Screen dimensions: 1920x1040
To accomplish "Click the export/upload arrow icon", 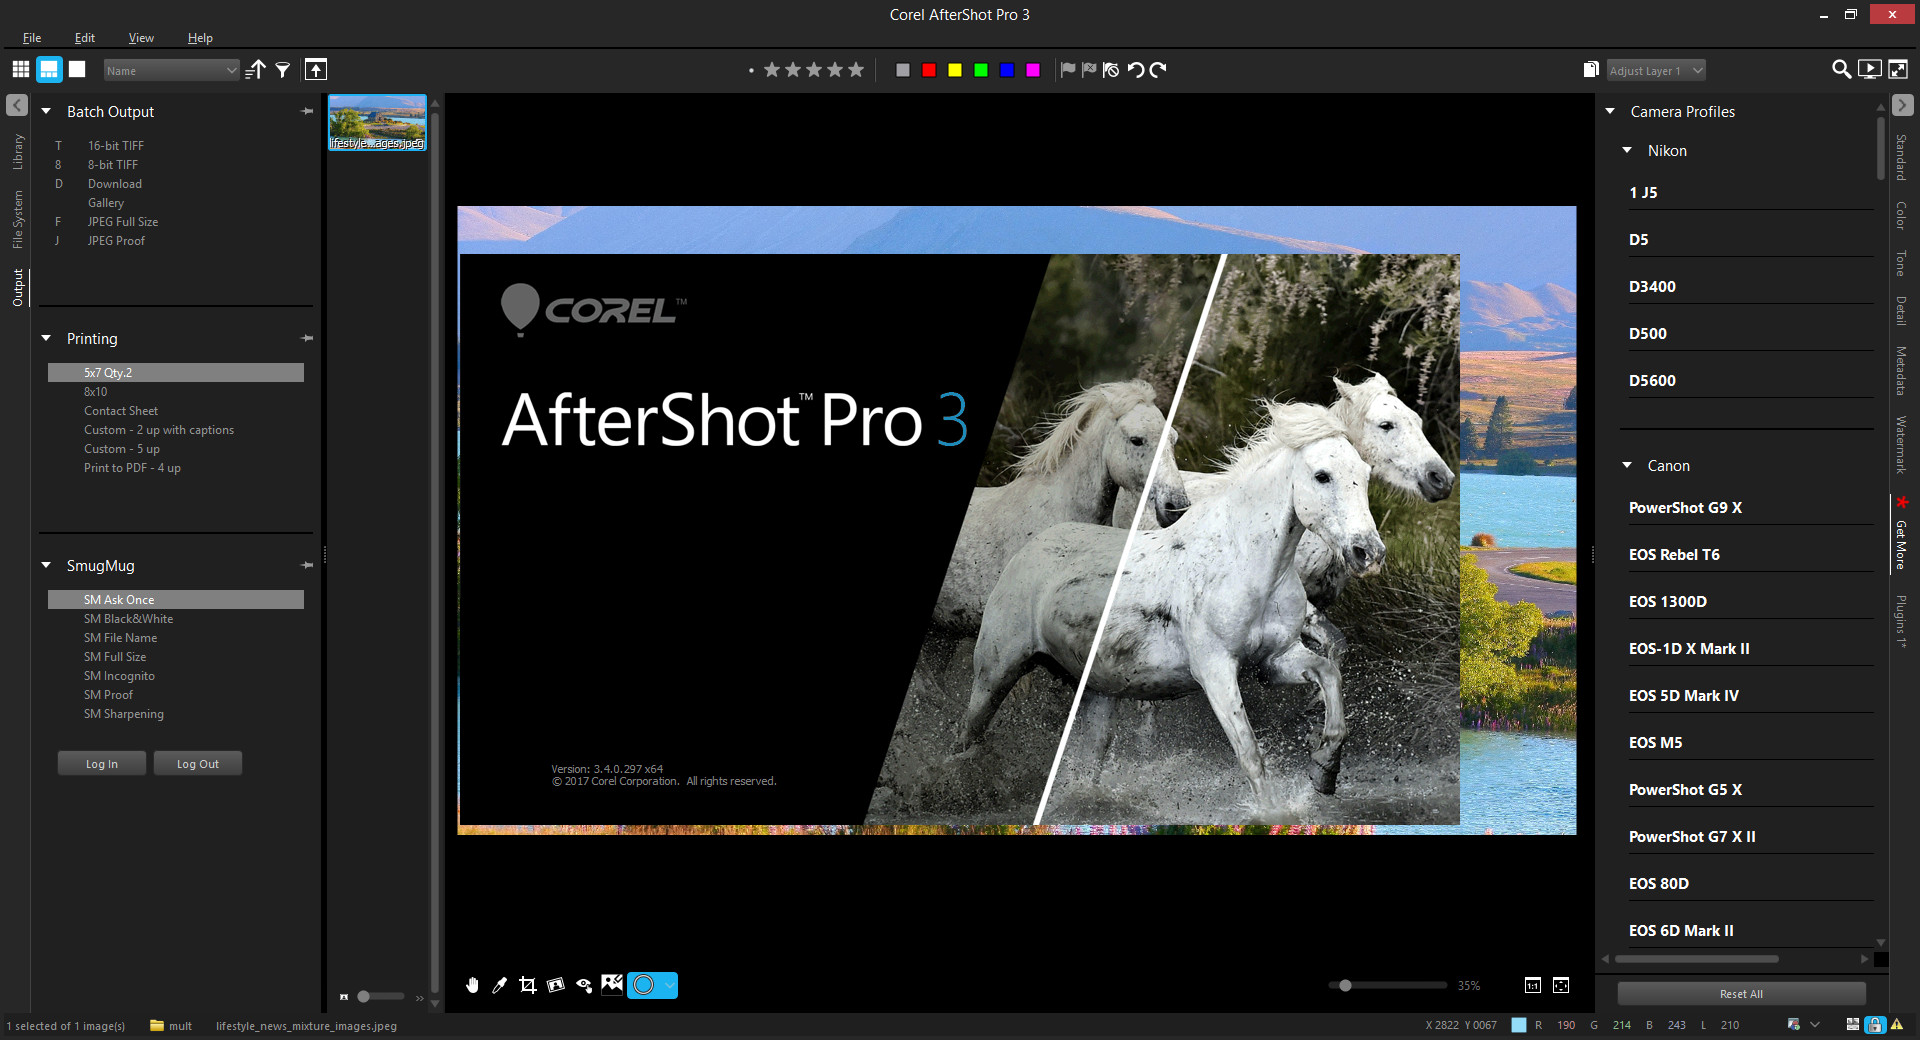I will coord(316,70).
